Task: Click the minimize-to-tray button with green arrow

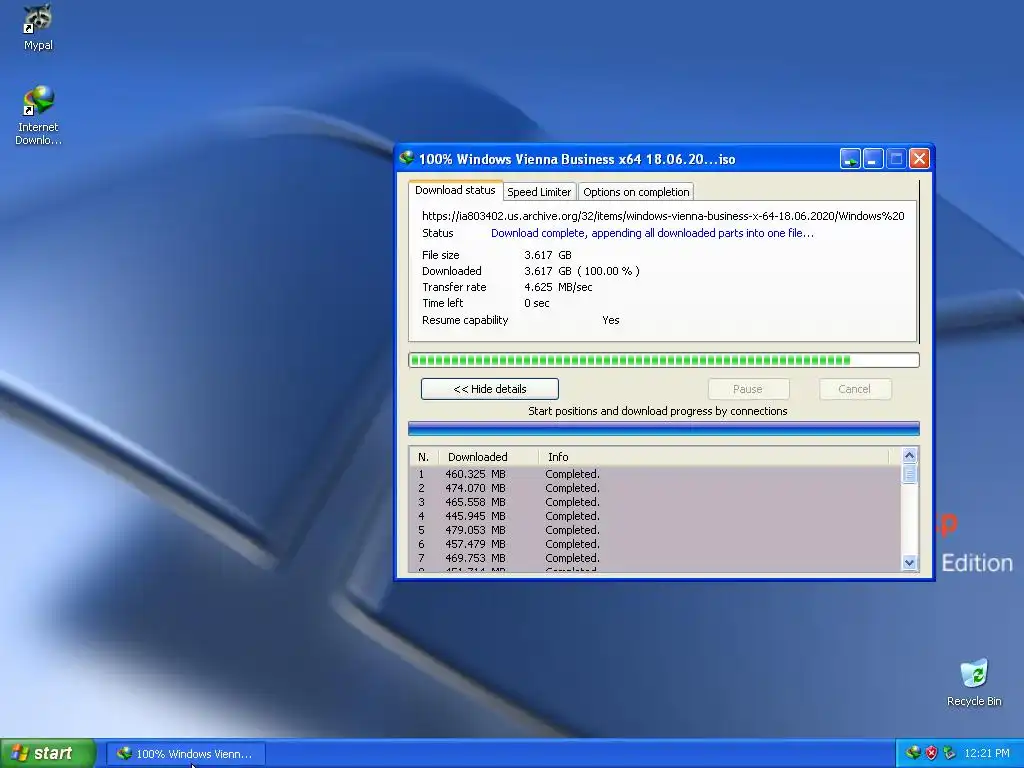Action: click(850, 159)
